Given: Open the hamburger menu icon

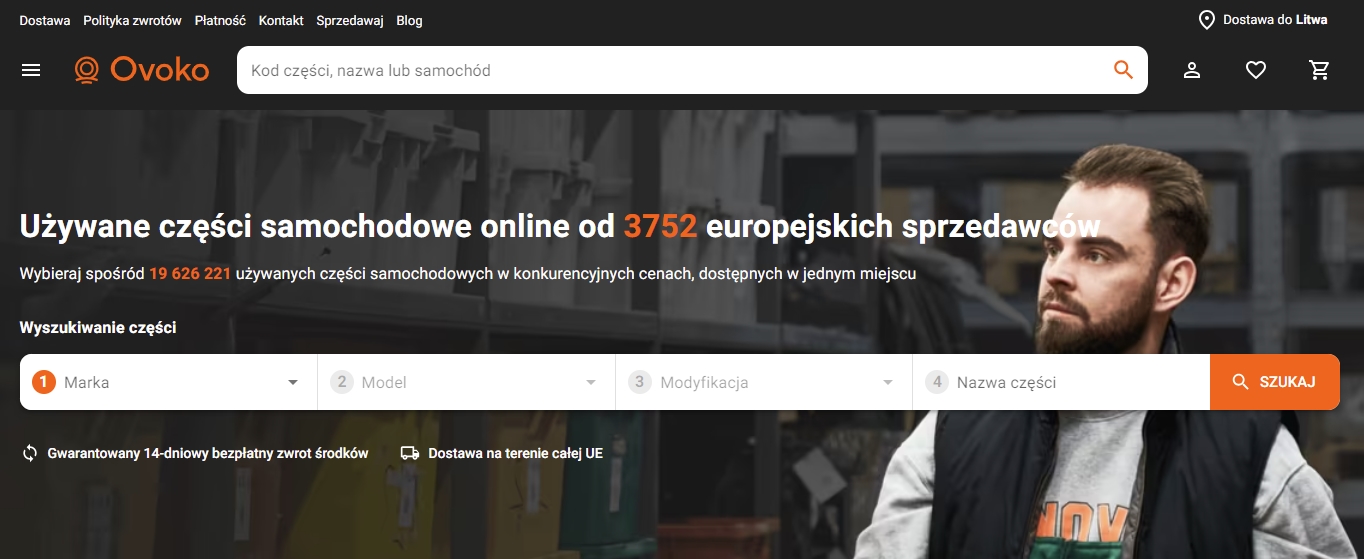Looking at the screenshot, I should (31, 70).
